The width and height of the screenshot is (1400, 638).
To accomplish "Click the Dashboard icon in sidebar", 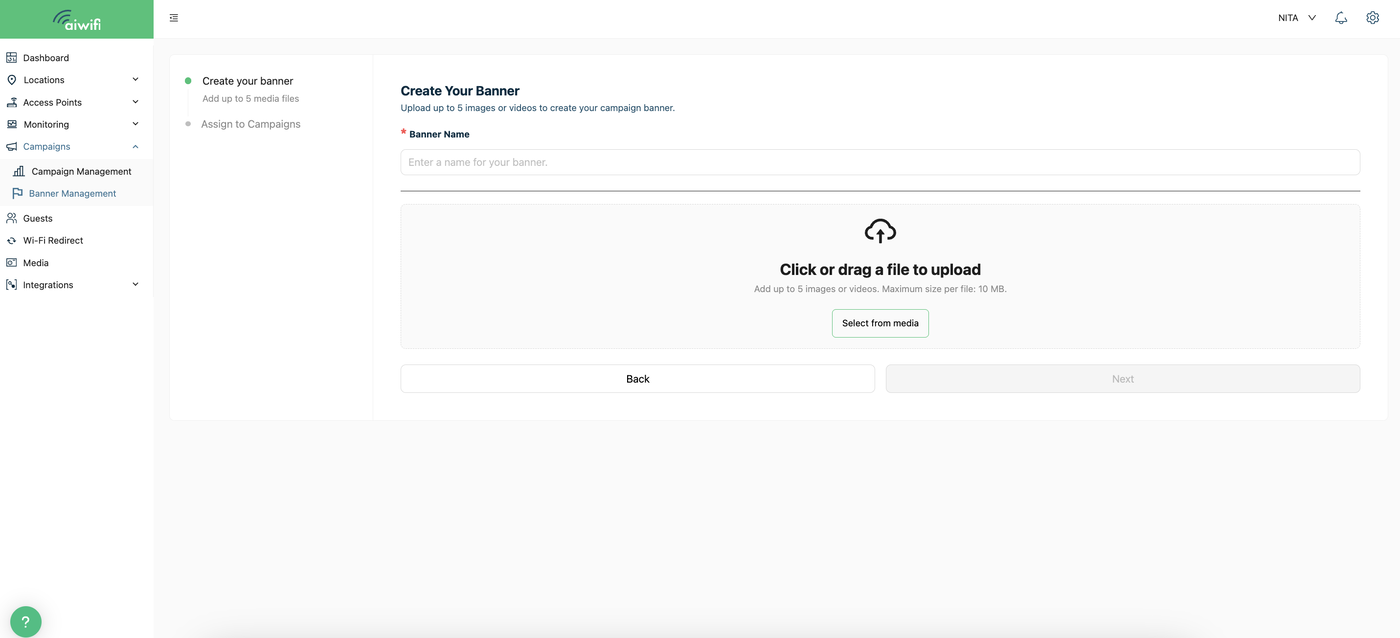I will click(x=12, y=58).
